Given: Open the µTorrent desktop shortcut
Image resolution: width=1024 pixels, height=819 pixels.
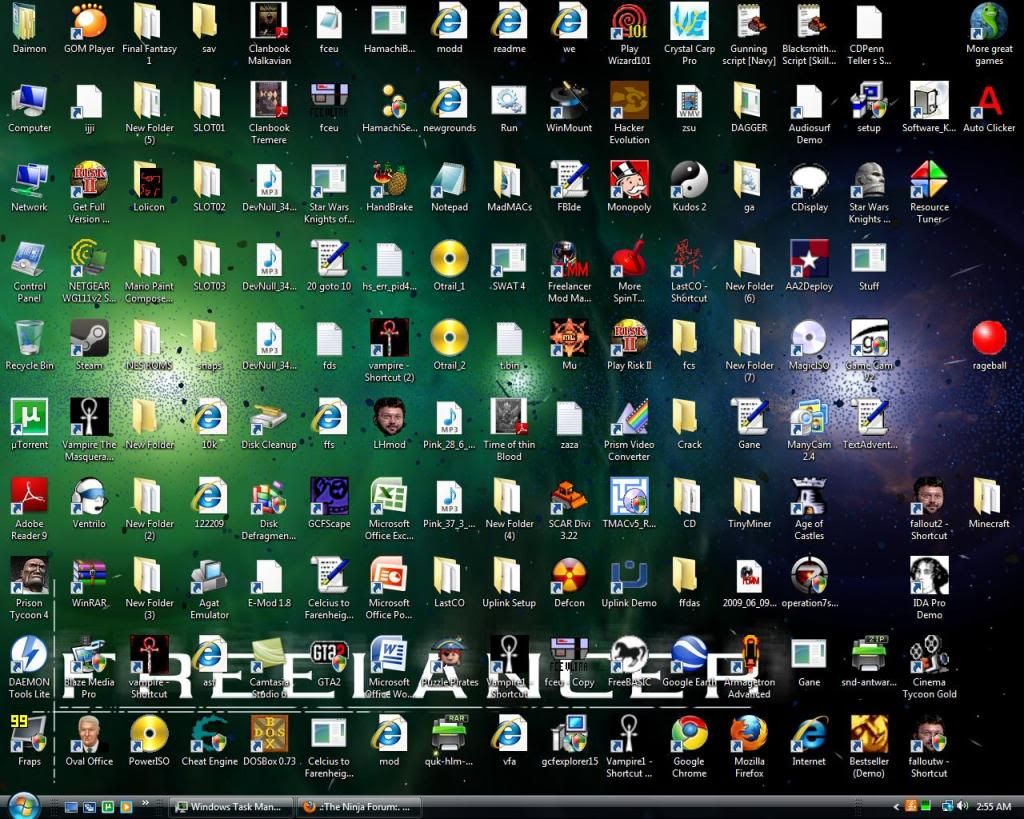Looking at the screenshot, I should pyautogui.click(x=29, y=417).
